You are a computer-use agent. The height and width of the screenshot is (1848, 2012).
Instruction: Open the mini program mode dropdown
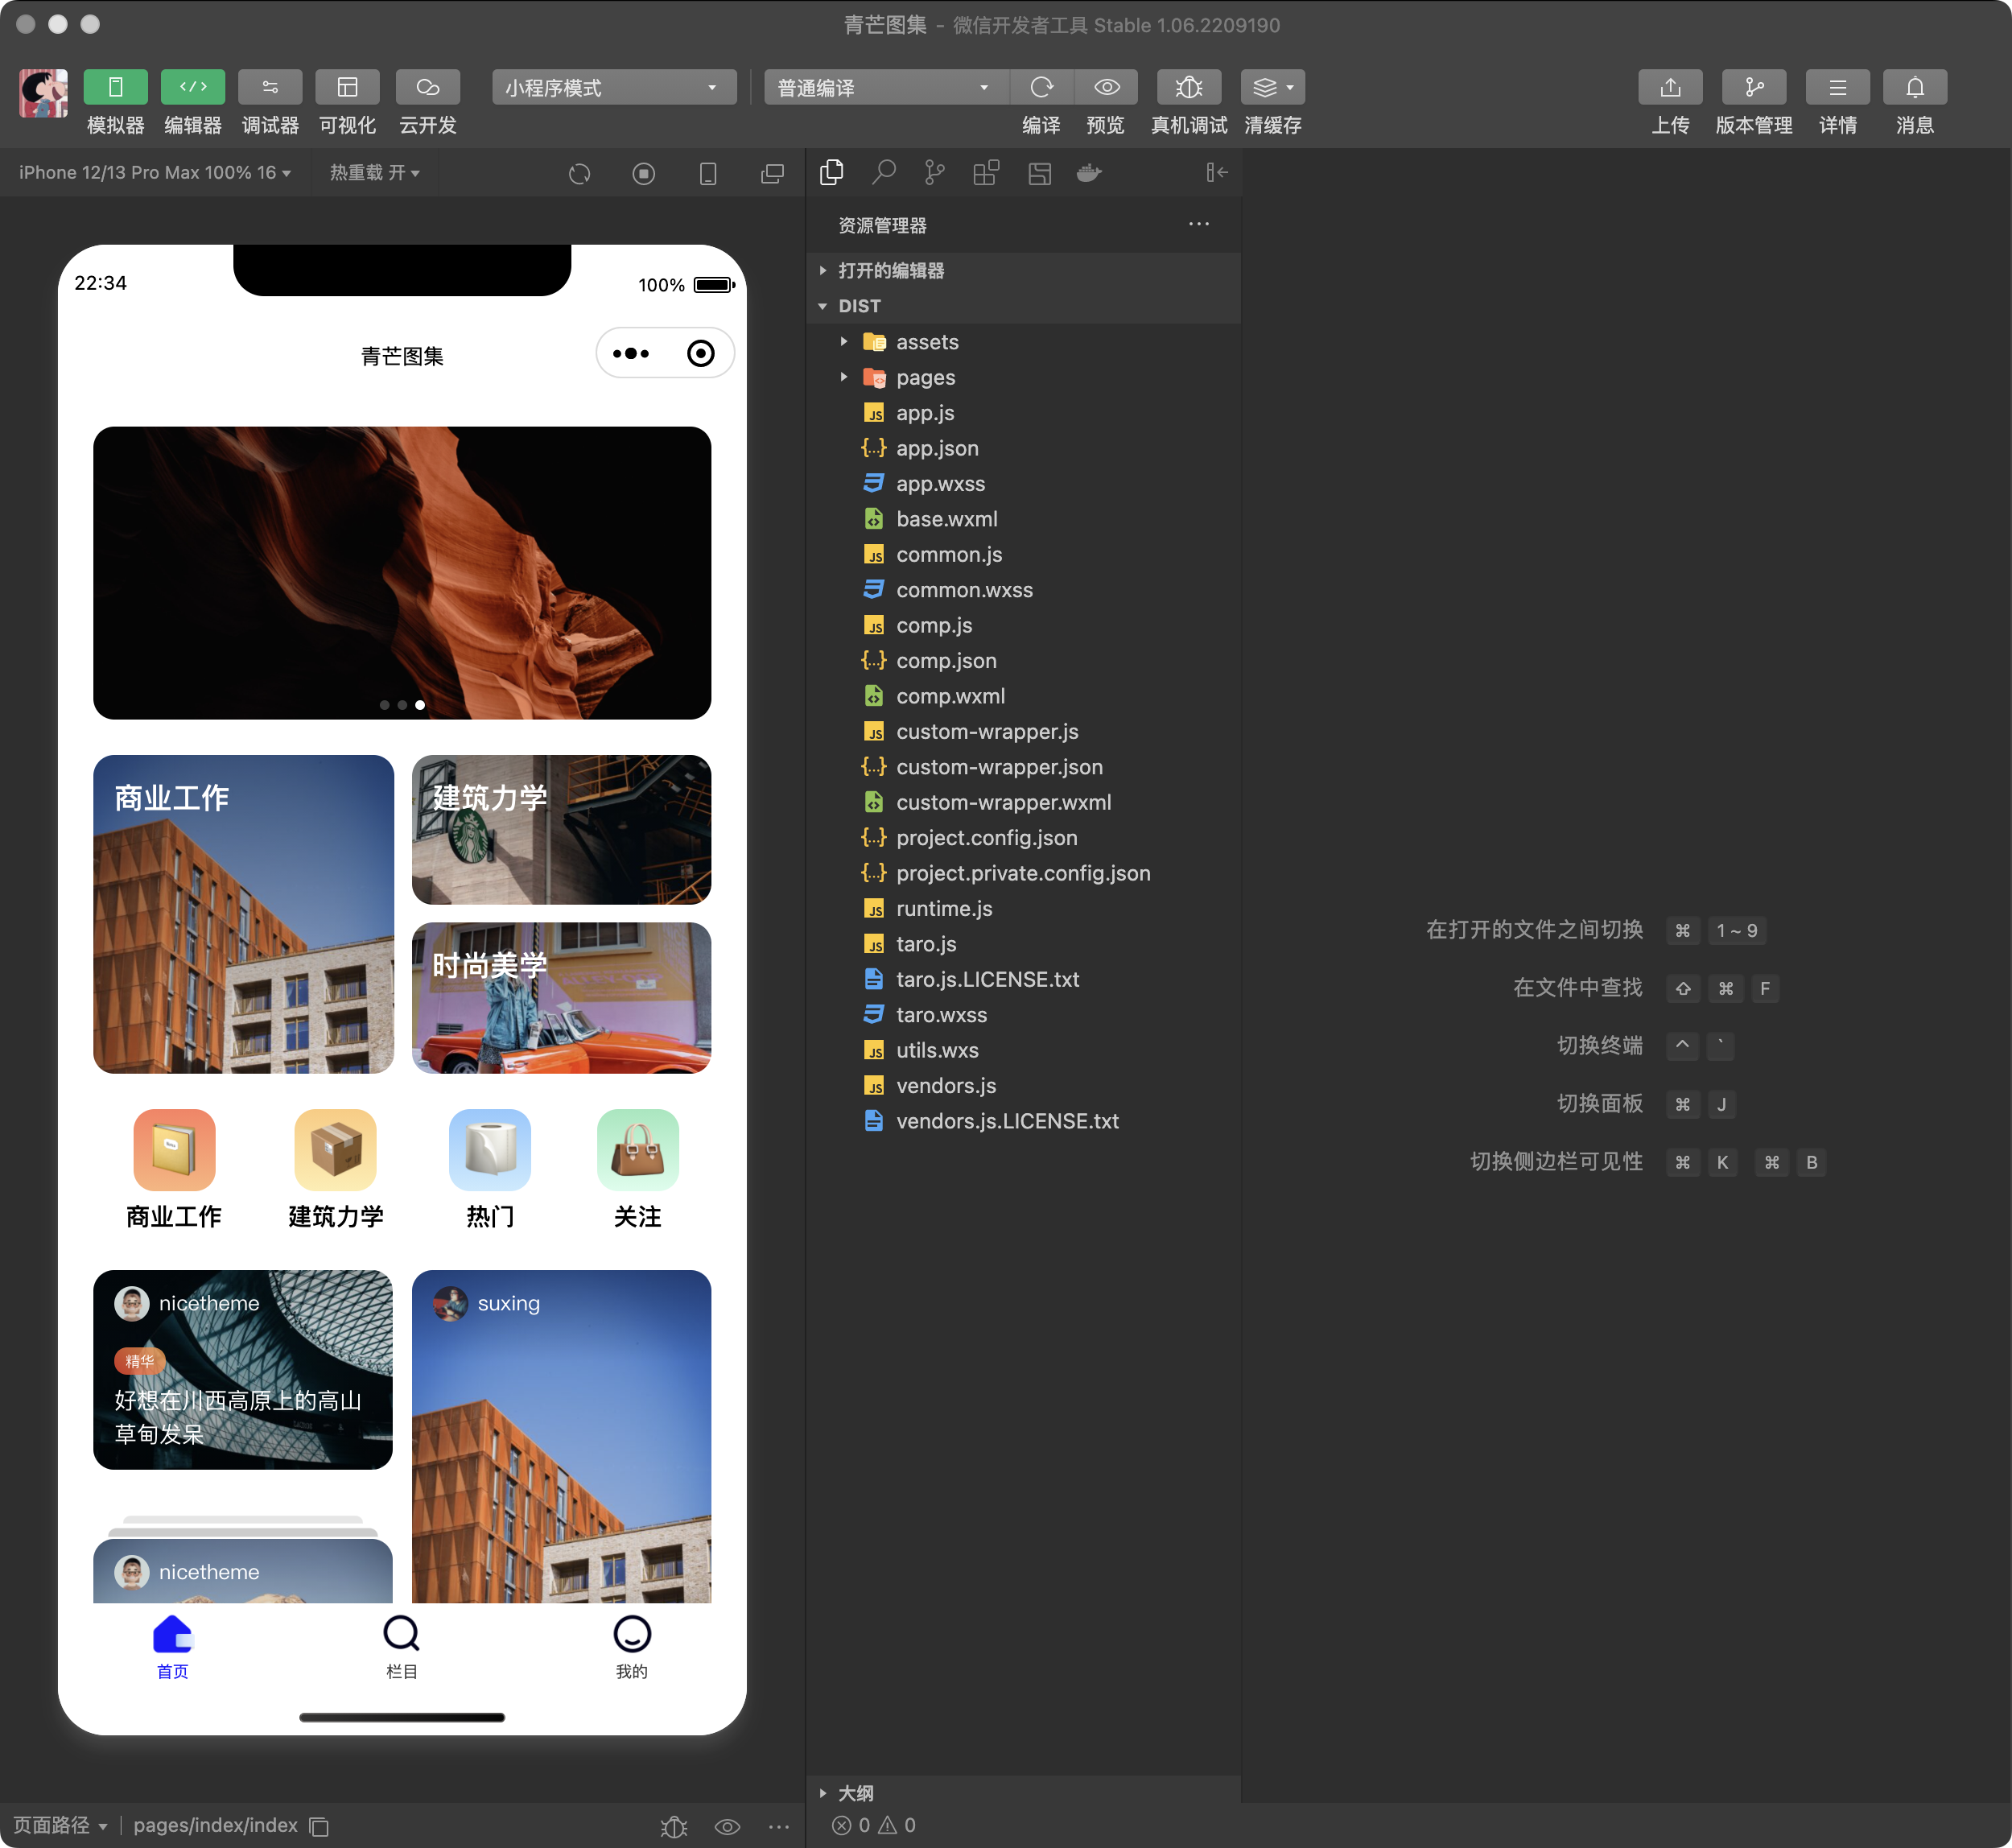coord(614,88)
